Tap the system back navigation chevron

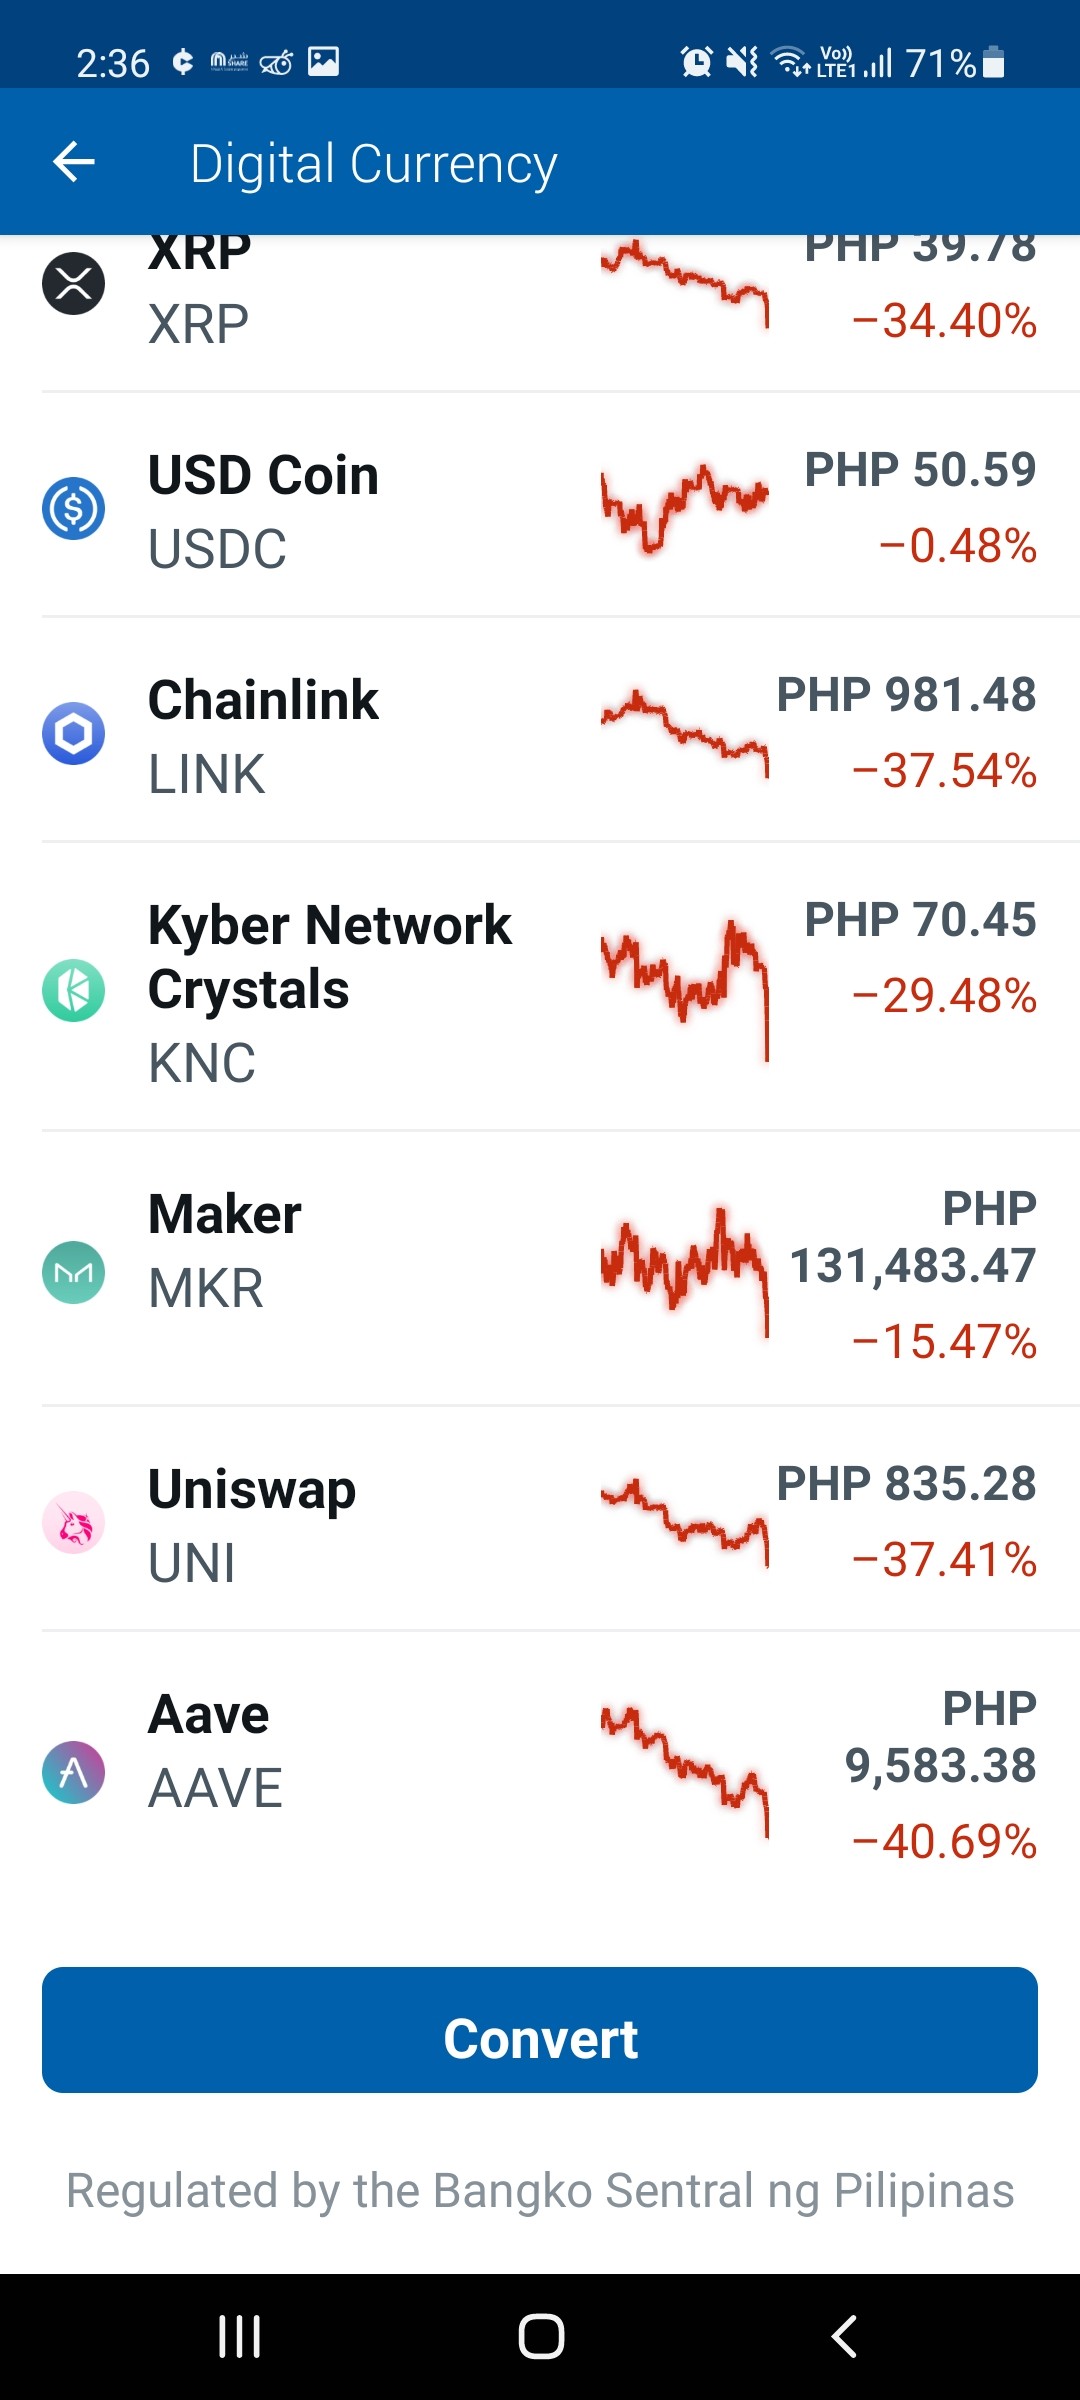click(844, 2337)
